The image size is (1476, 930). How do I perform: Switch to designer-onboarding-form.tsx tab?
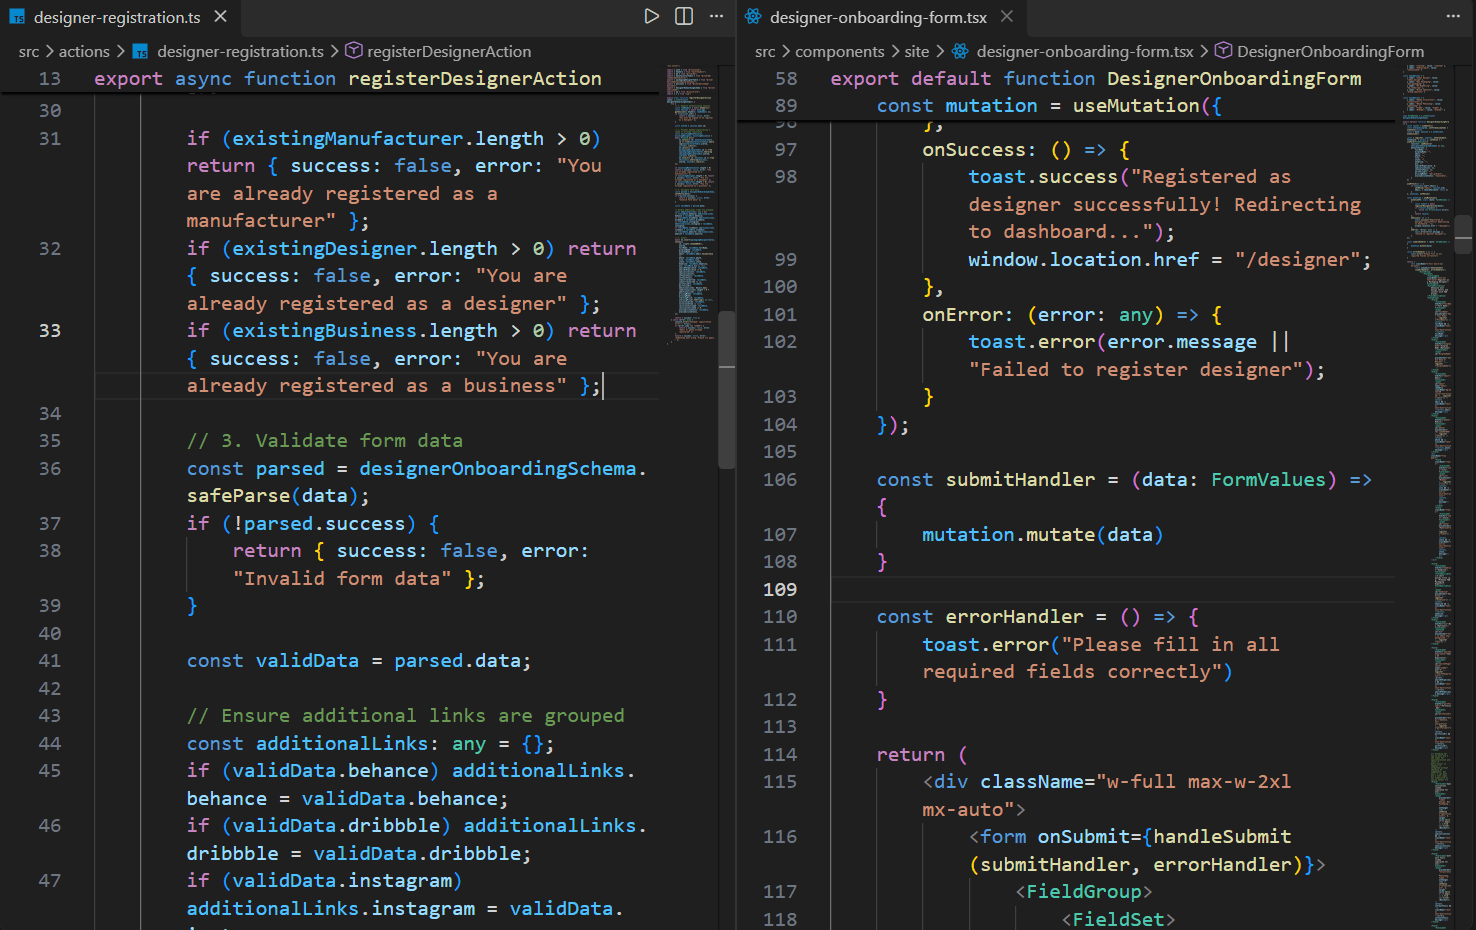(878, 17)
